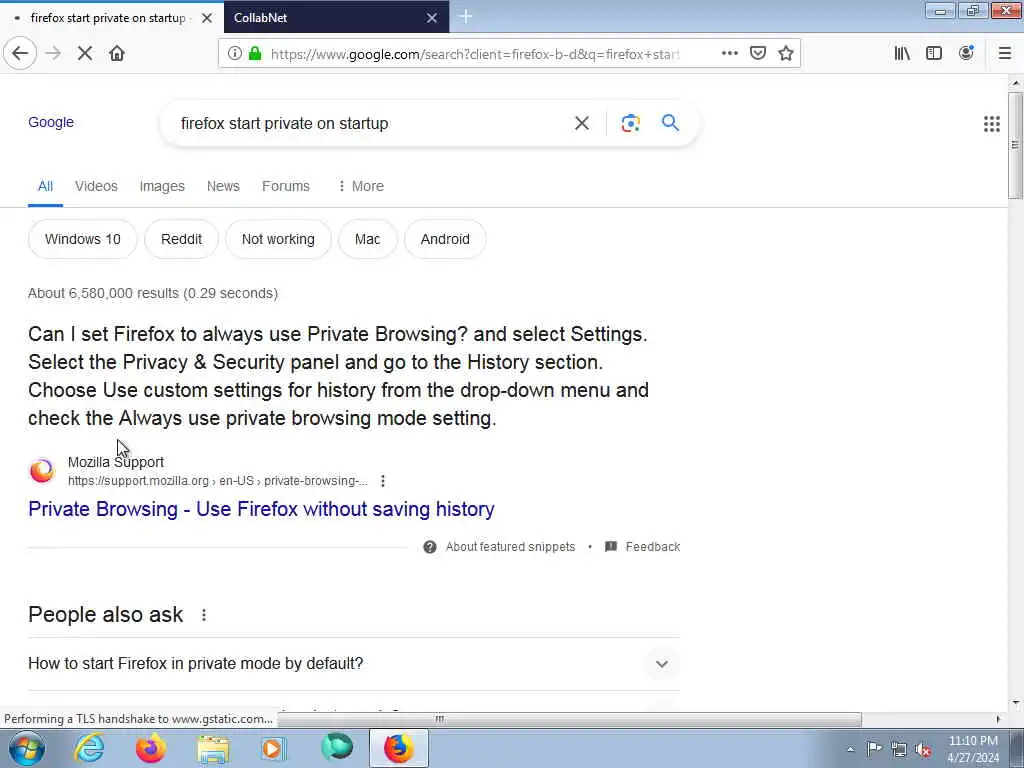Filter results by Reddit chip
This screenshot has height=768, width=1024.
(182, 239)
